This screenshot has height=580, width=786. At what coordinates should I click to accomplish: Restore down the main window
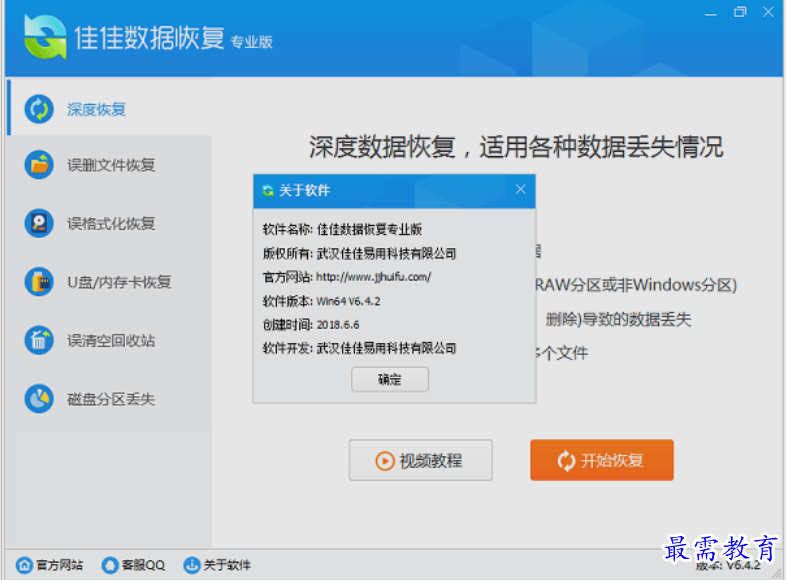(740, 12)
